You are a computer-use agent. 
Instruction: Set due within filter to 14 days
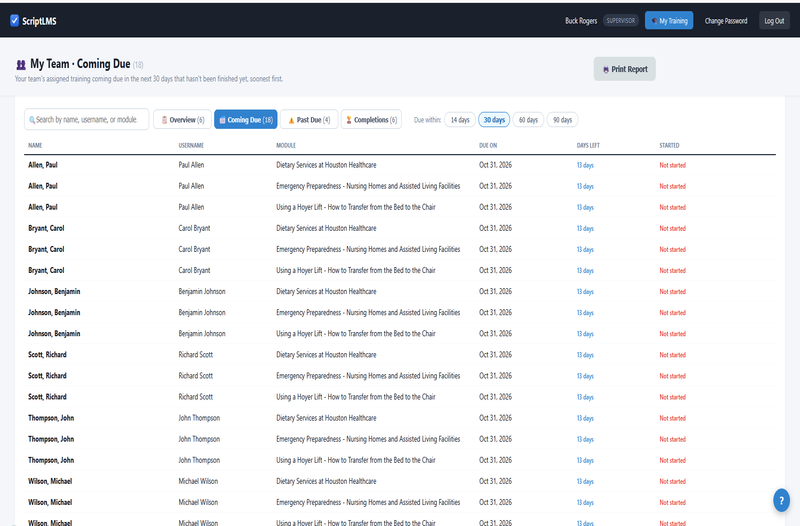[460, 120]
